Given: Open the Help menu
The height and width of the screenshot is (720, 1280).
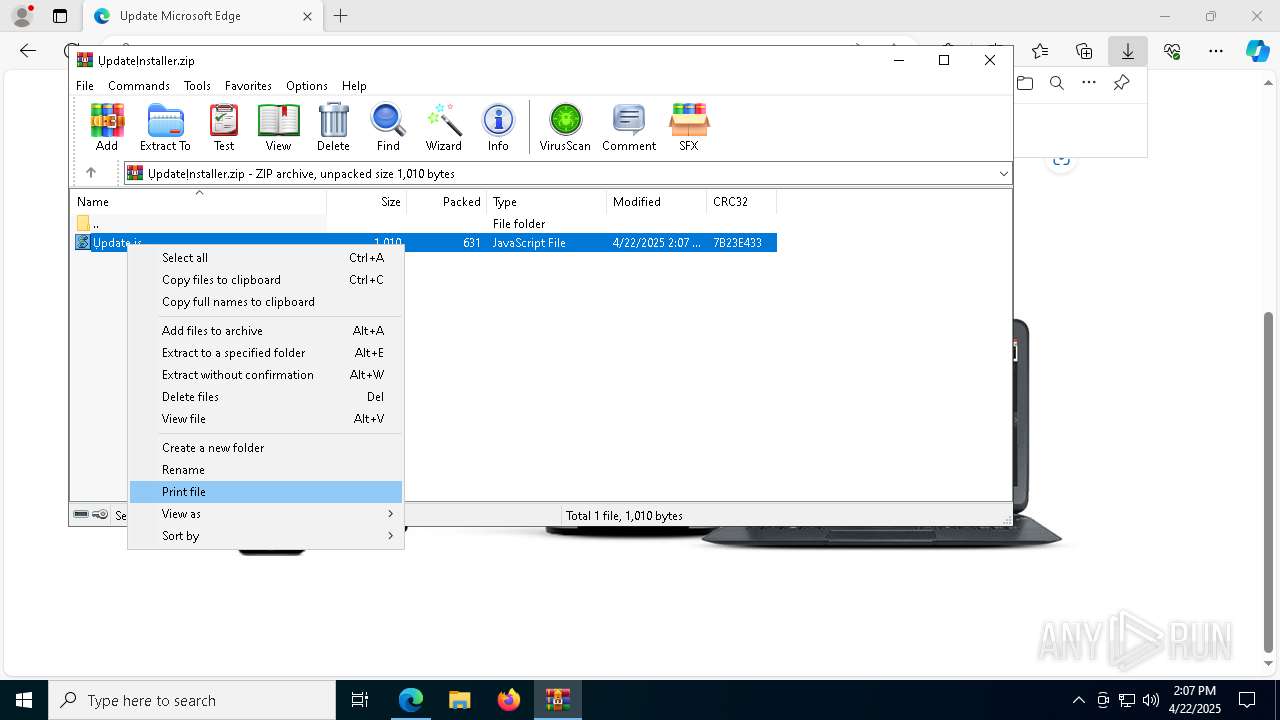Looking at the screenshot, I should pos(354,86).
